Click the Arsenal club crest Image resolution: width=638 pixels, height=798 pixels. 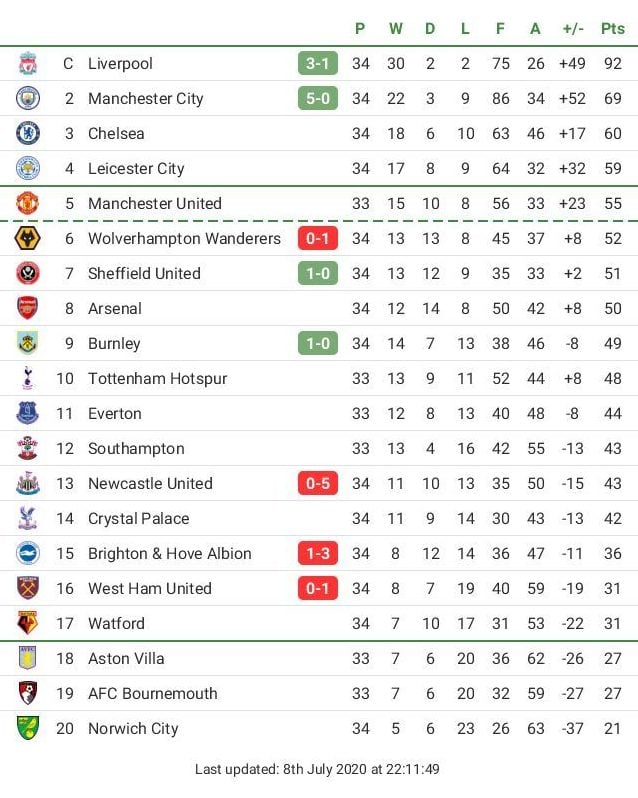point(28,308)
